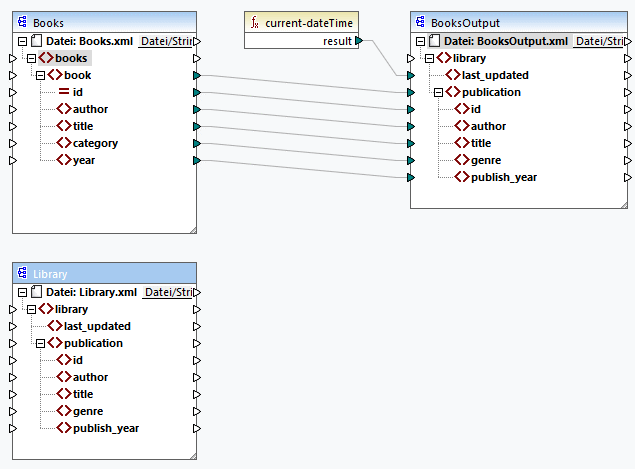Collapse the publication node in BooksOutput
Image resolution: width=635 pixels, height=469 pixels.
point(438,92)
